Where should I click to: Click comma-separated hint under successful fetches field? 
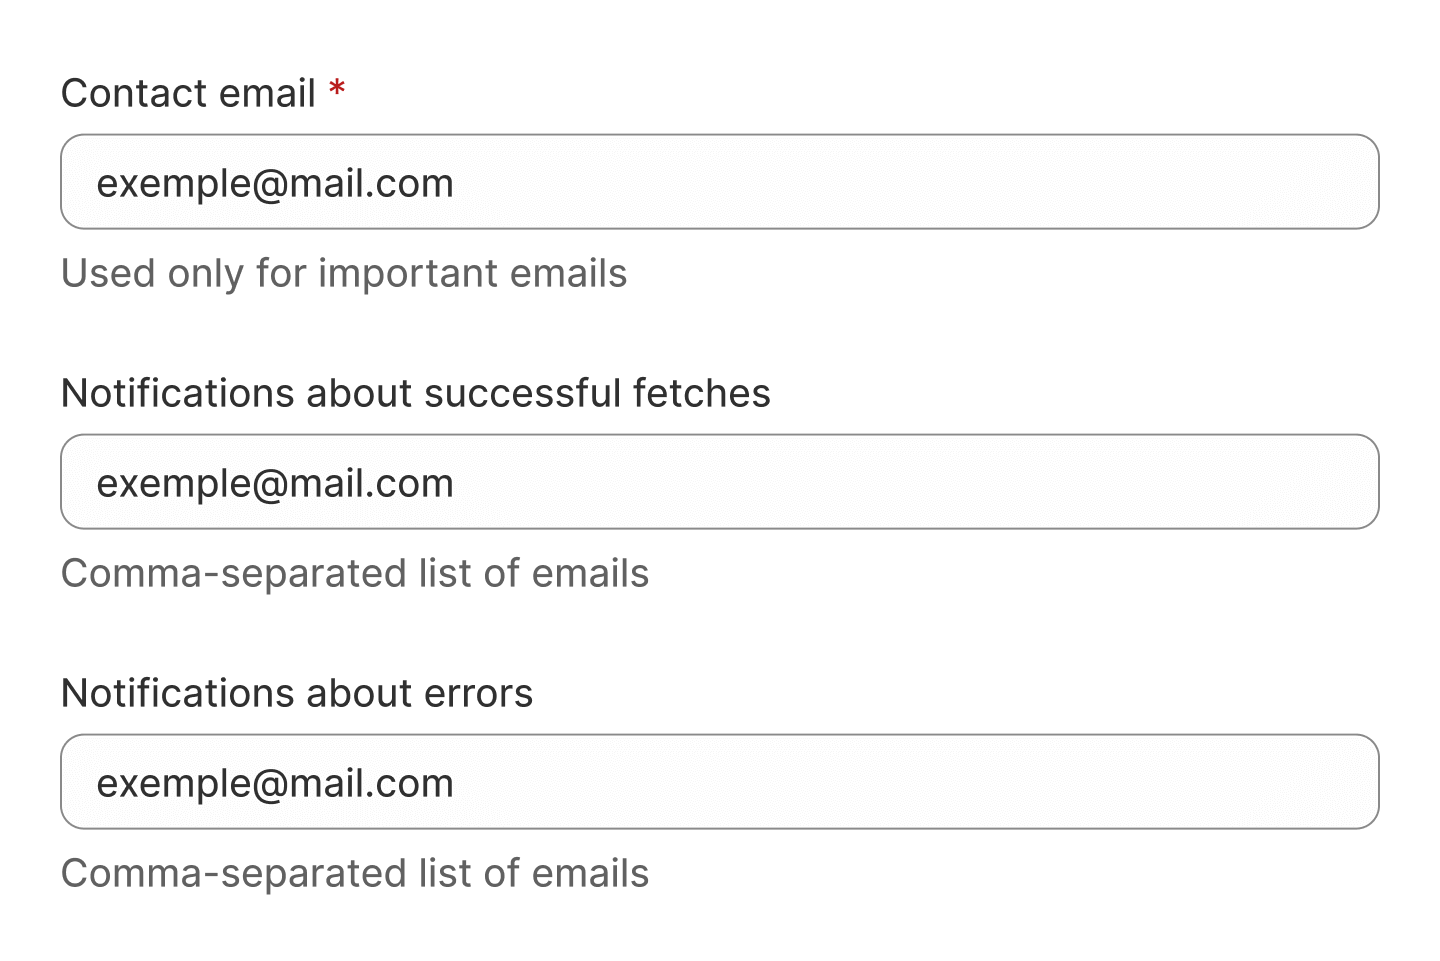pos(355,573)
